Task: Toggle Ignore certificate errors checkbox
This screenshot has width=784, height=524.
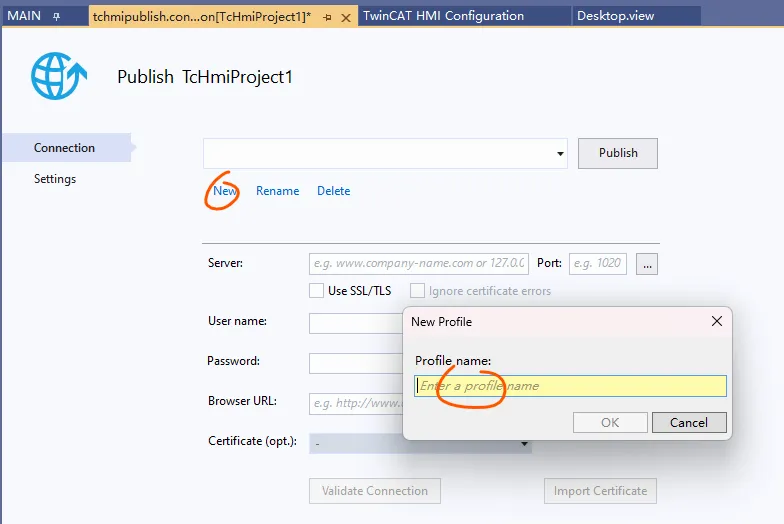Action: pos(418,290)
